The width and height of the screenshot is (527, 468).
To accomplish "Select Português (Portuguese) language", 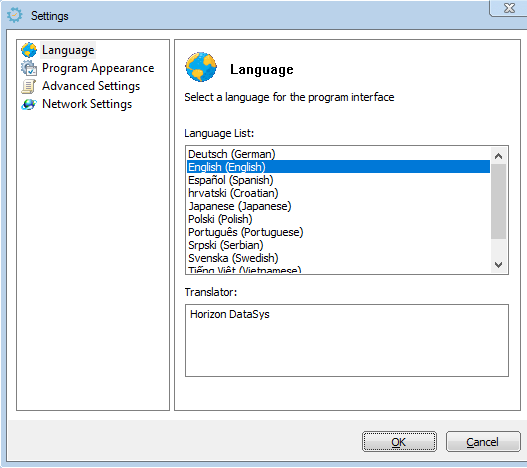I will pyautogui.click(x=338, y=232).
